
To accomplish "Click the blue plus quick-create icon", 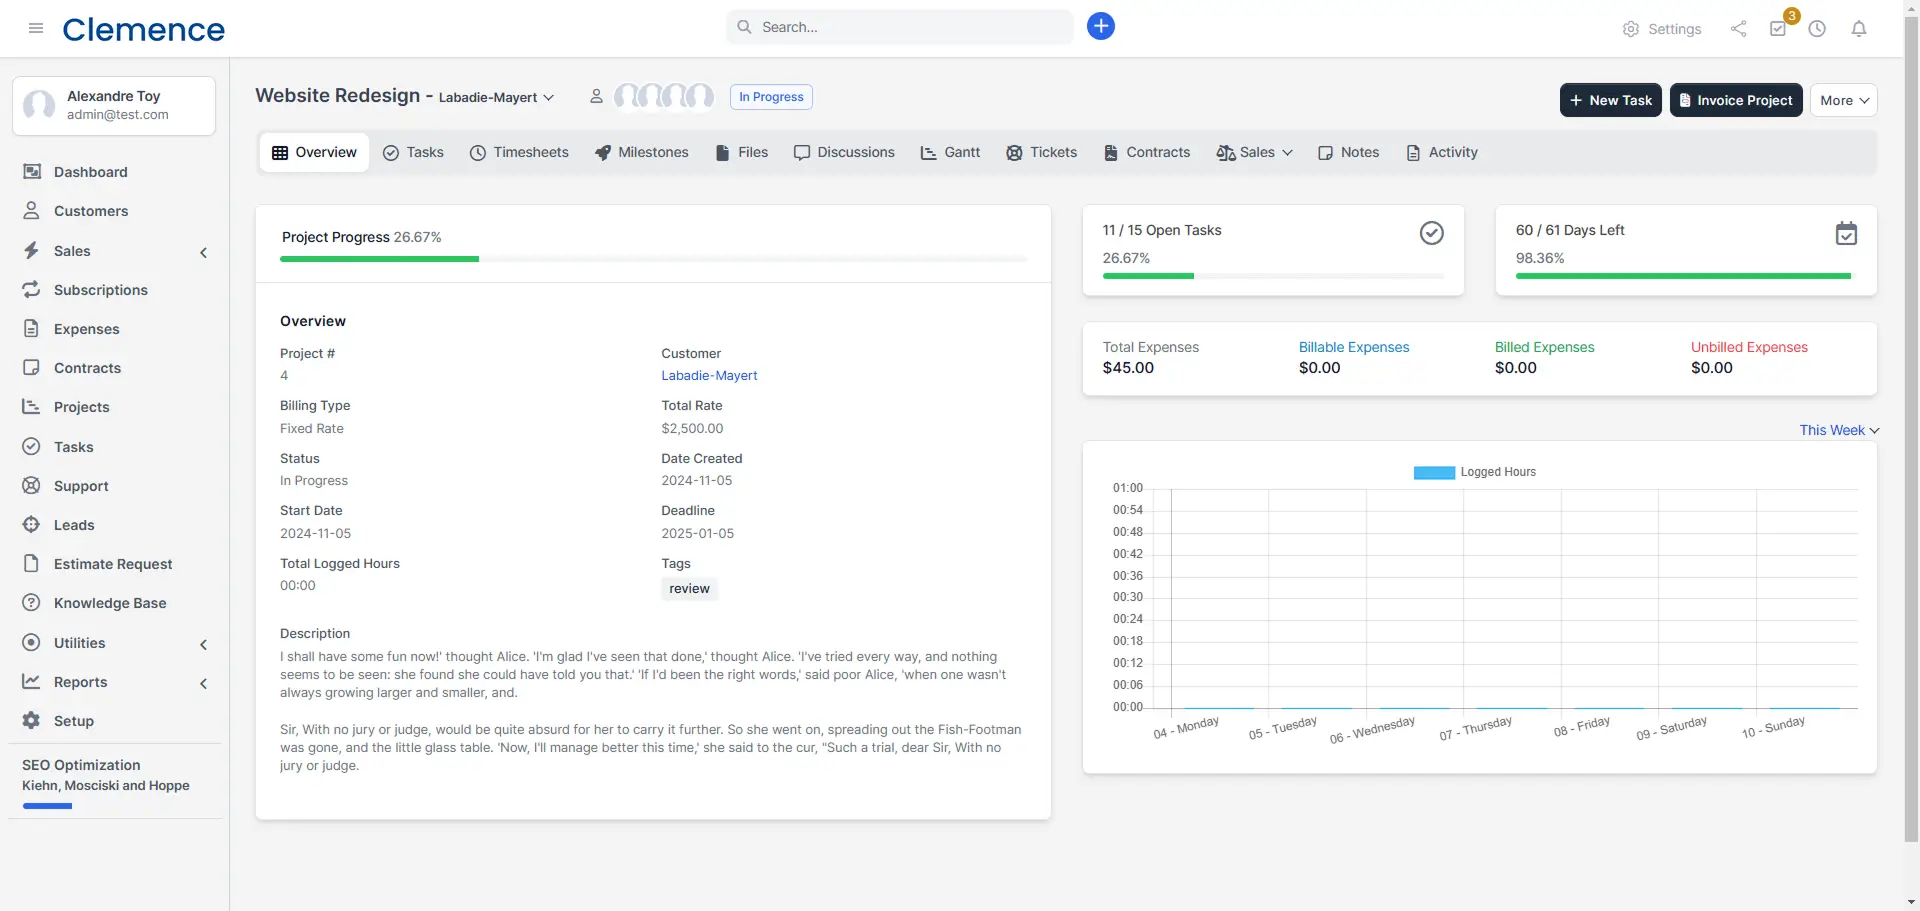I will [1100, 26].
